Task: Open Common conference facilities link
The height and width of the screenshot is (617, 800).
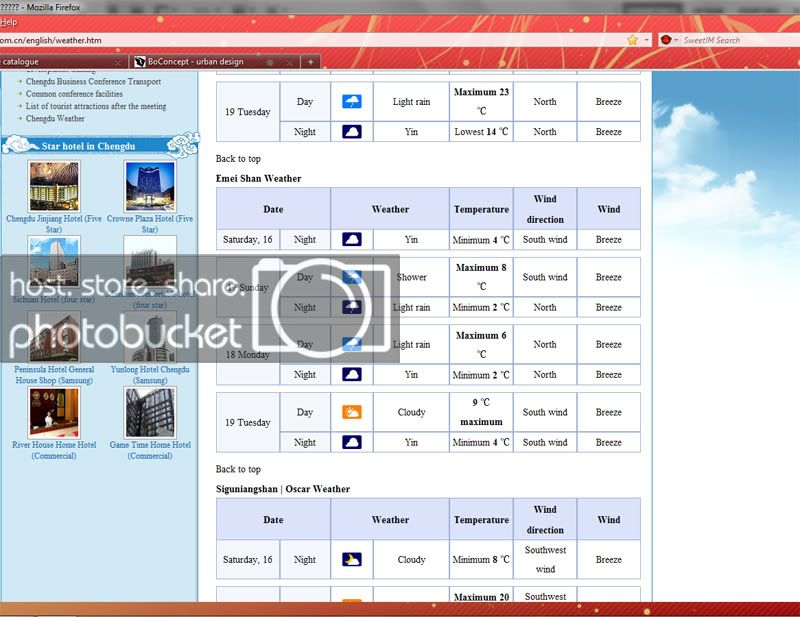Action: click(x=74, y=94)
